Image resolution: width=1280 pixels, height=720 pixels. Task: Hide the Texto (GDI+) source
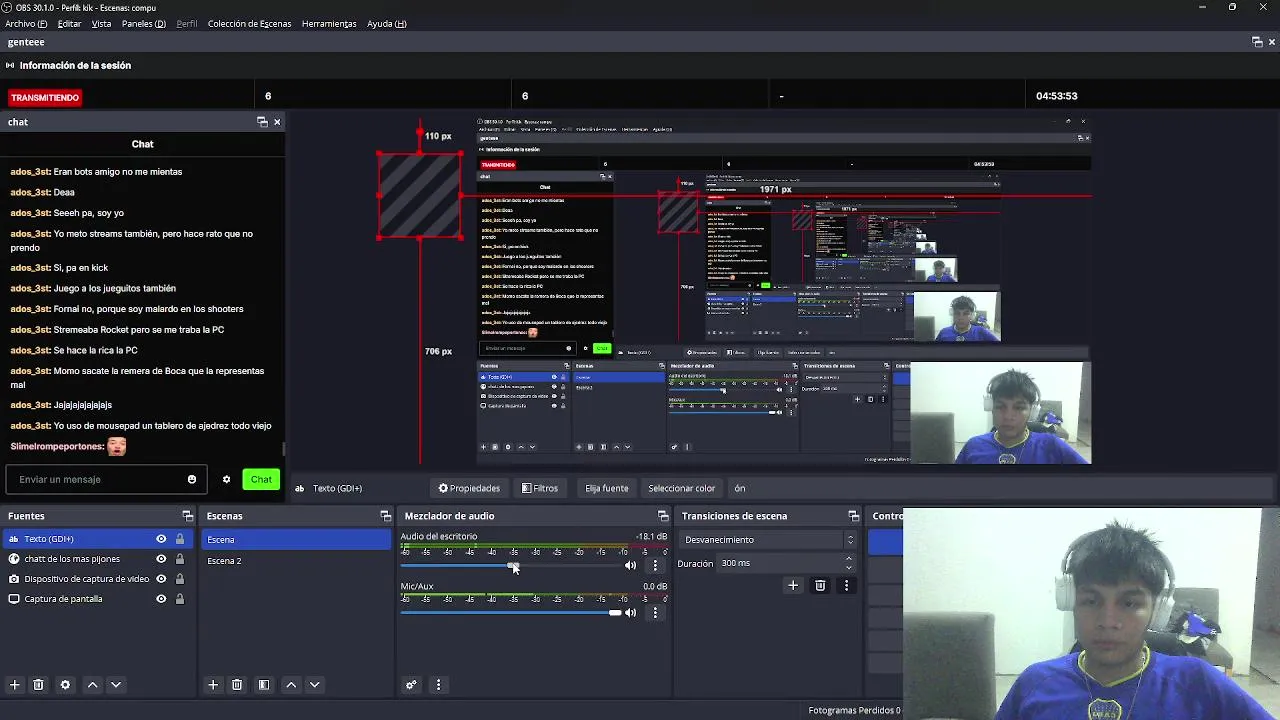pyautogui.click(x=161, y=539)
